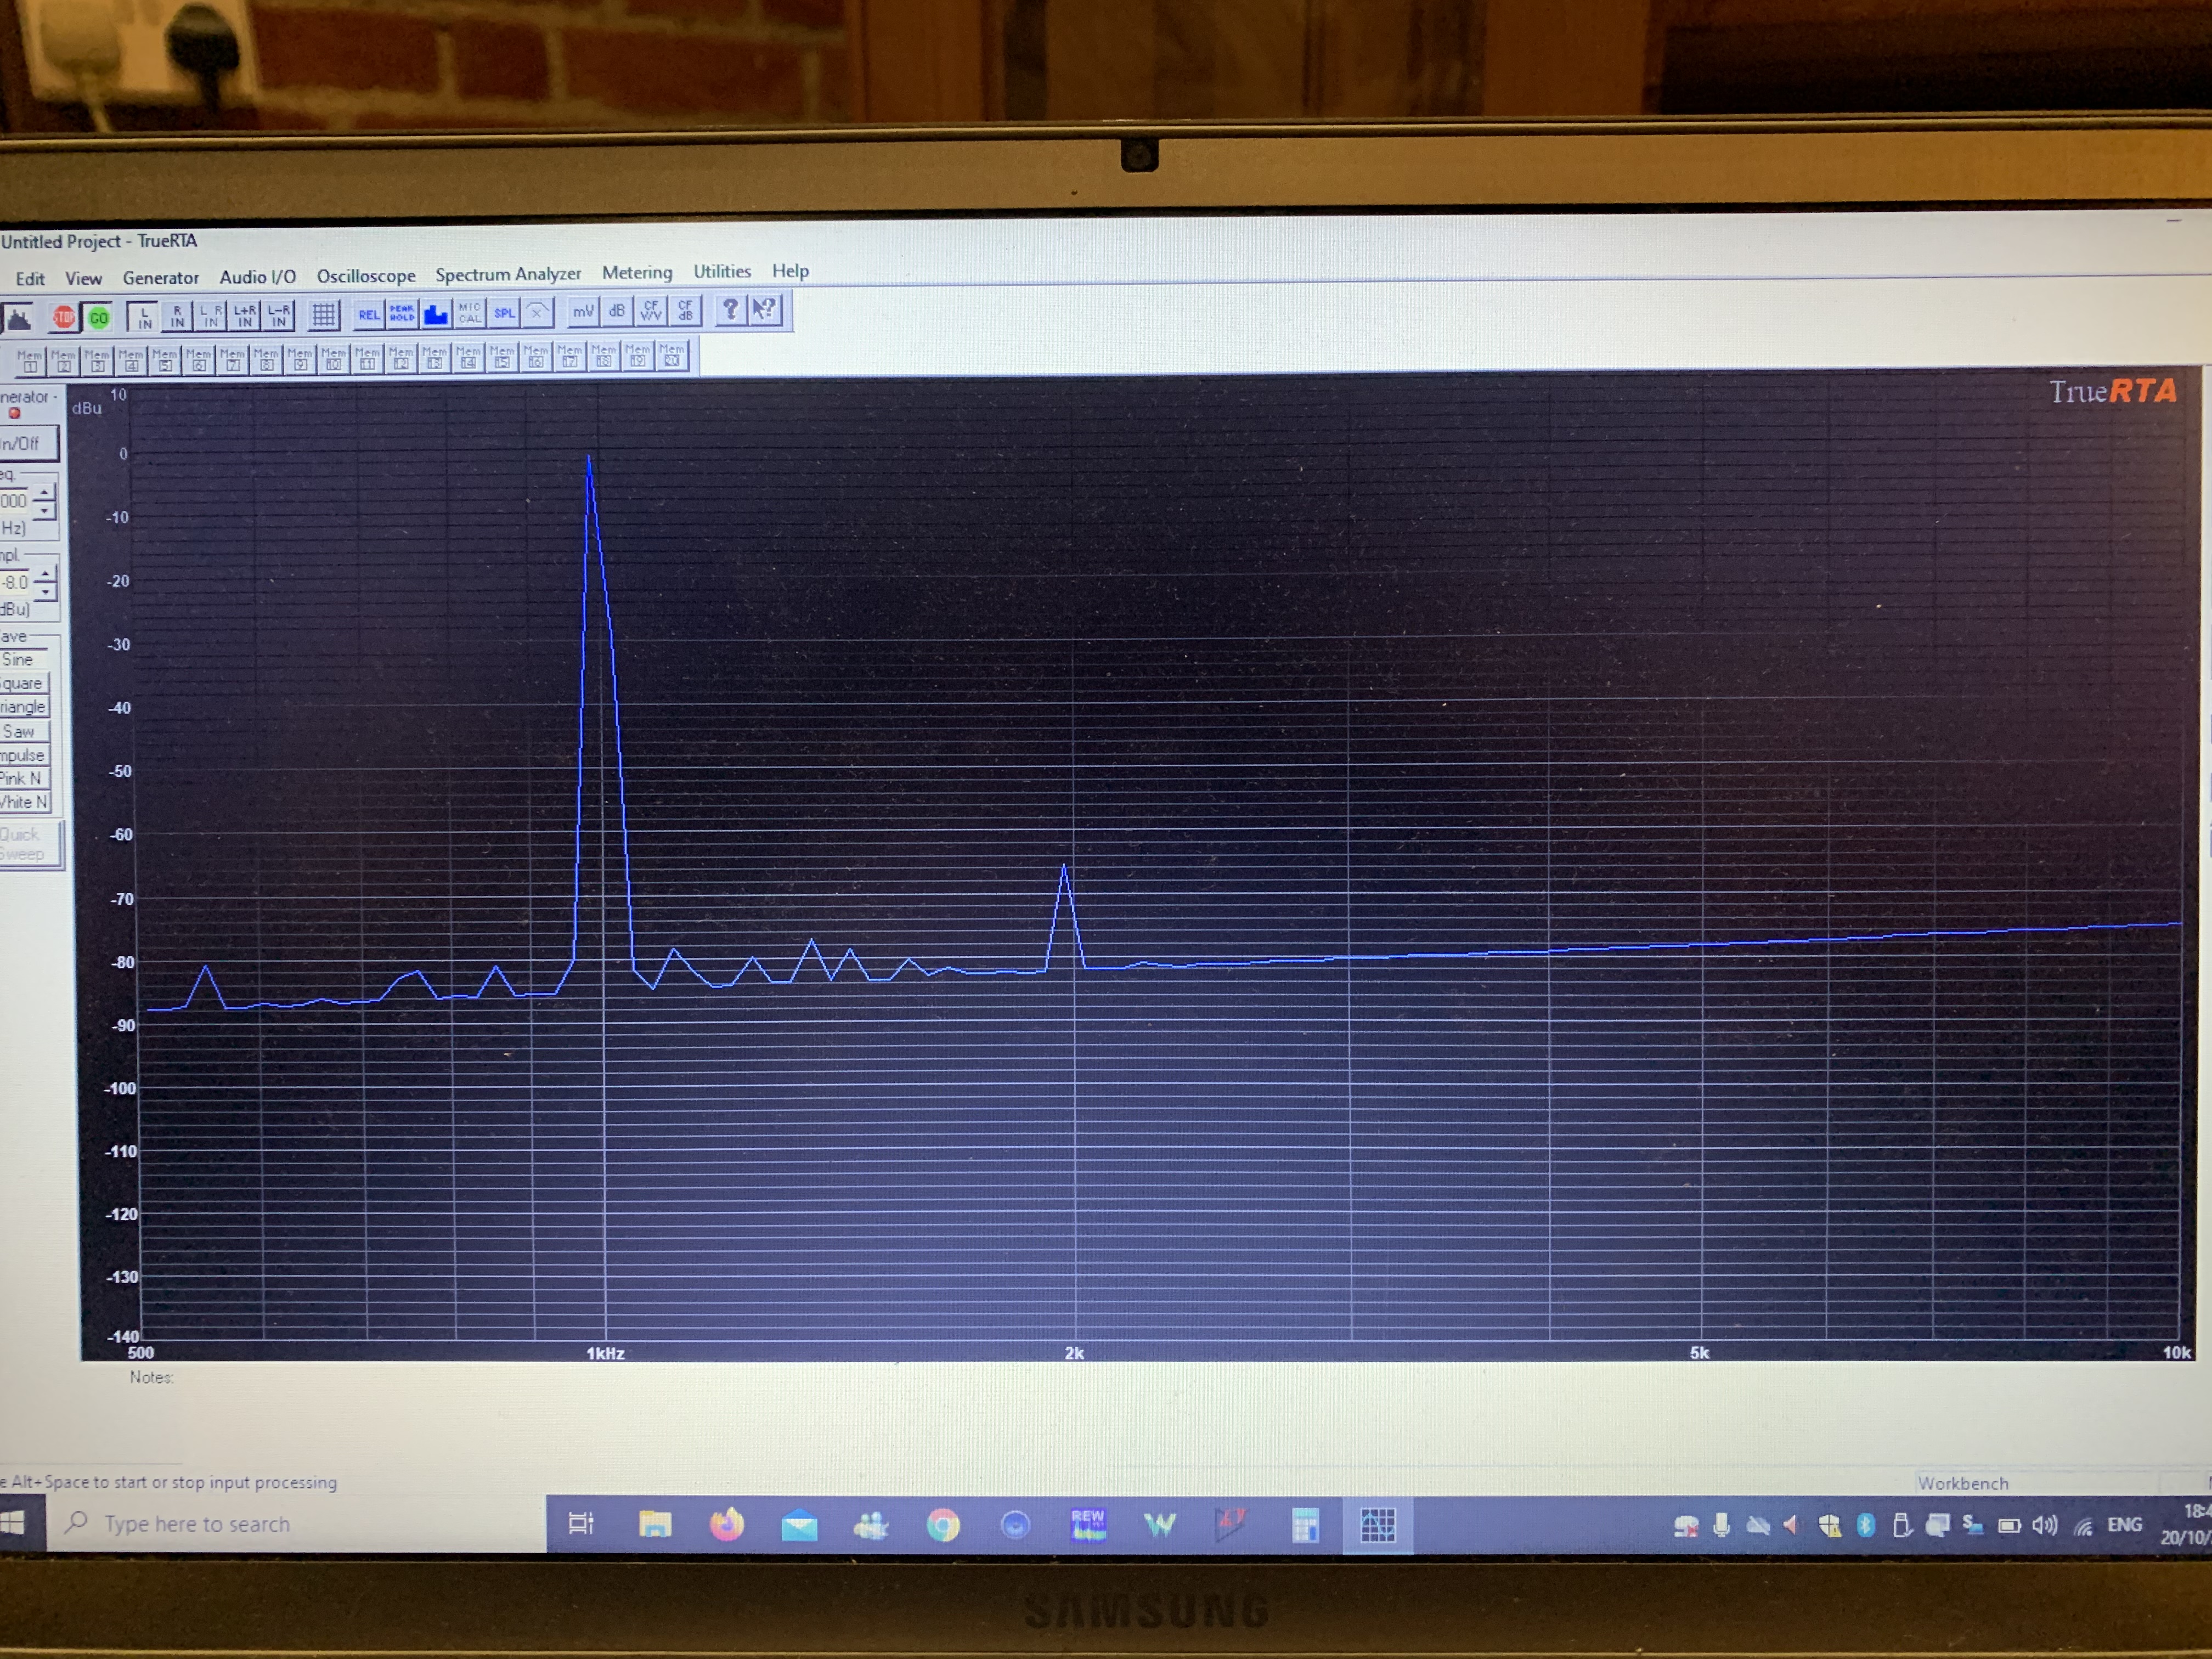Image resolution: width=2212 pixels, height=1659 pixels.
Task: Open the Help menu
Action: point(790,270)
